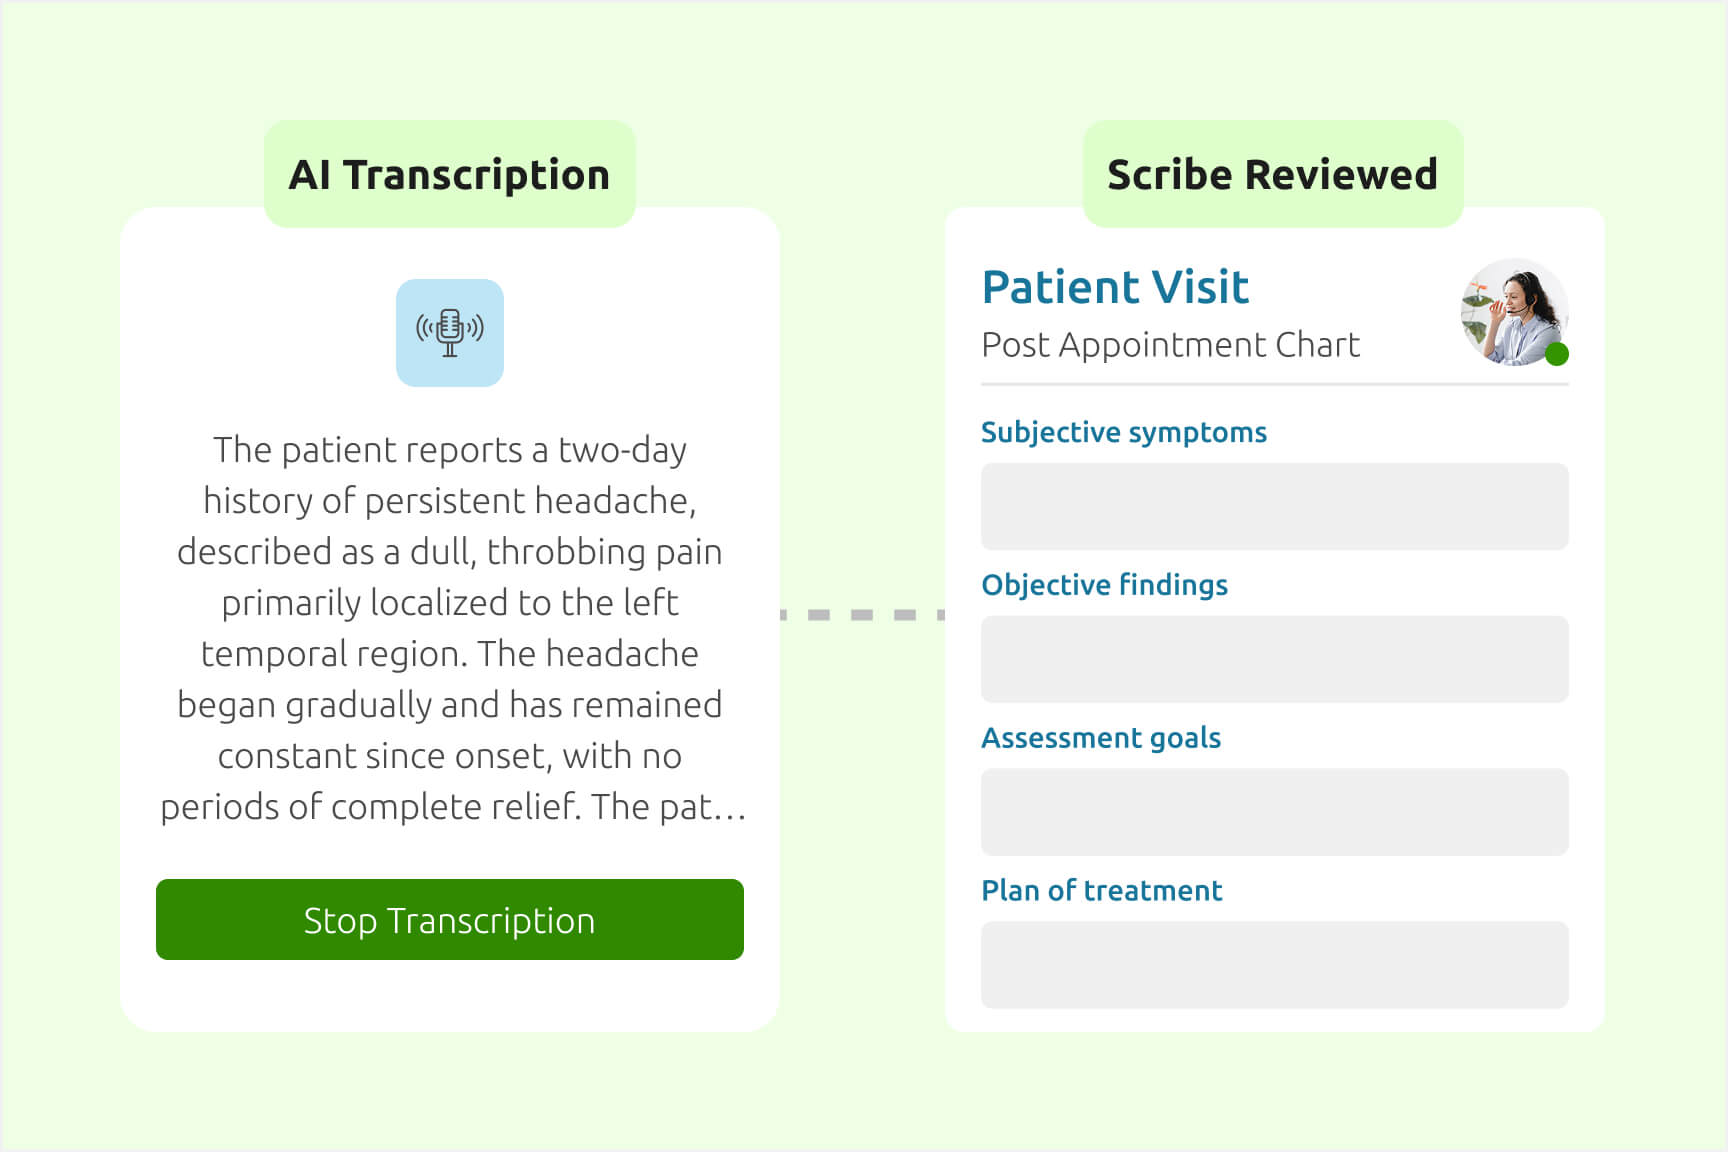Screen dimensions: 1728x1152
Task: Focus the Assessment goals input field
Action: 1274,812
